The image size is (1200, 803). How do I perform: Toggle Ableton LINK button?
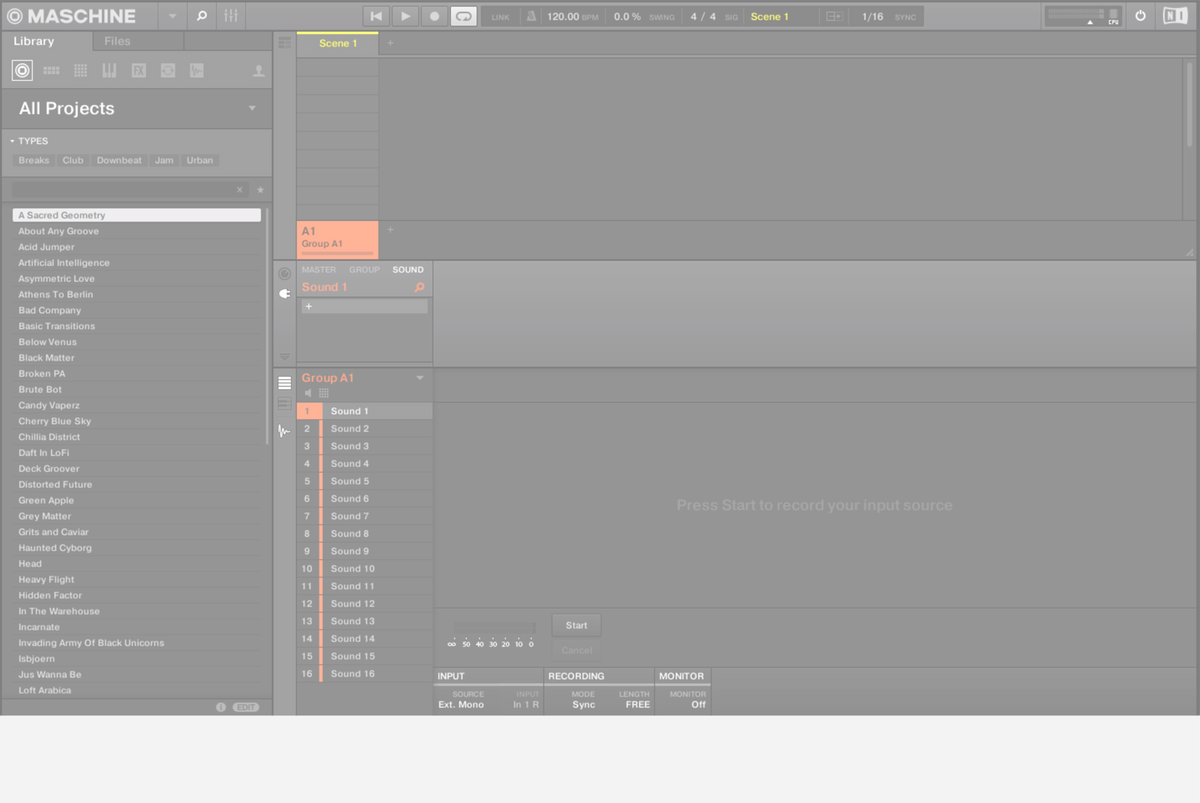click(501, 17)
